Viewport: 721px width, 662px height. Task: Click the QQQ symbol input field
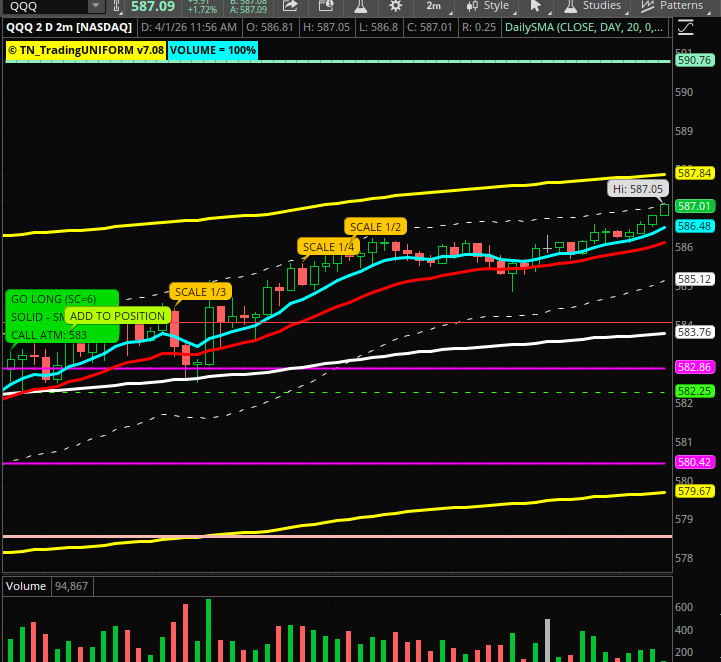tap(45, 6)
